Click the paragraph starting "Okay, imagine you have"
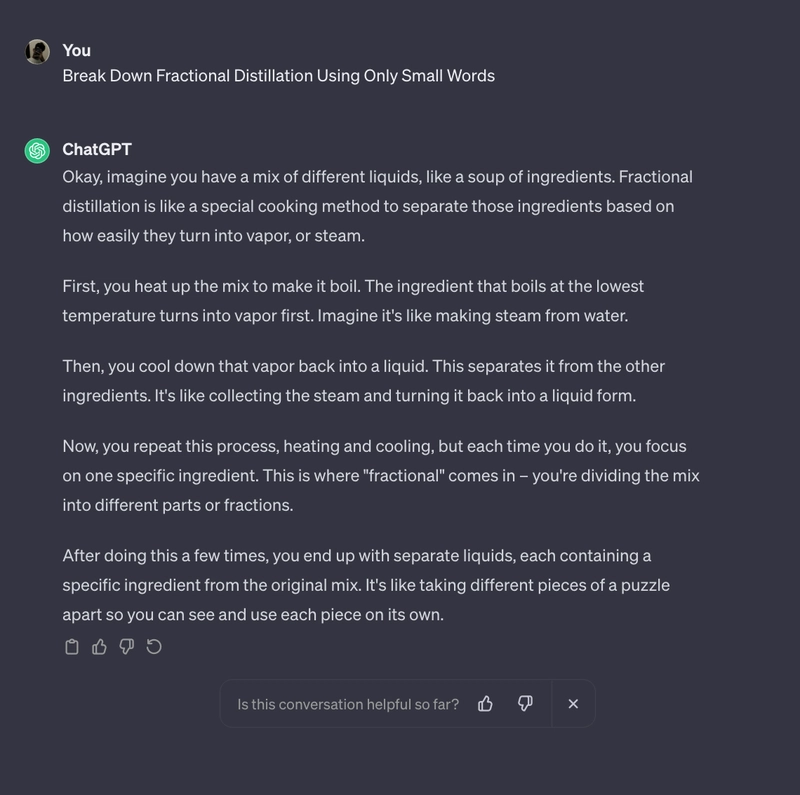The image size is (800, 795). pyautogui.click(x=378, y=206)
